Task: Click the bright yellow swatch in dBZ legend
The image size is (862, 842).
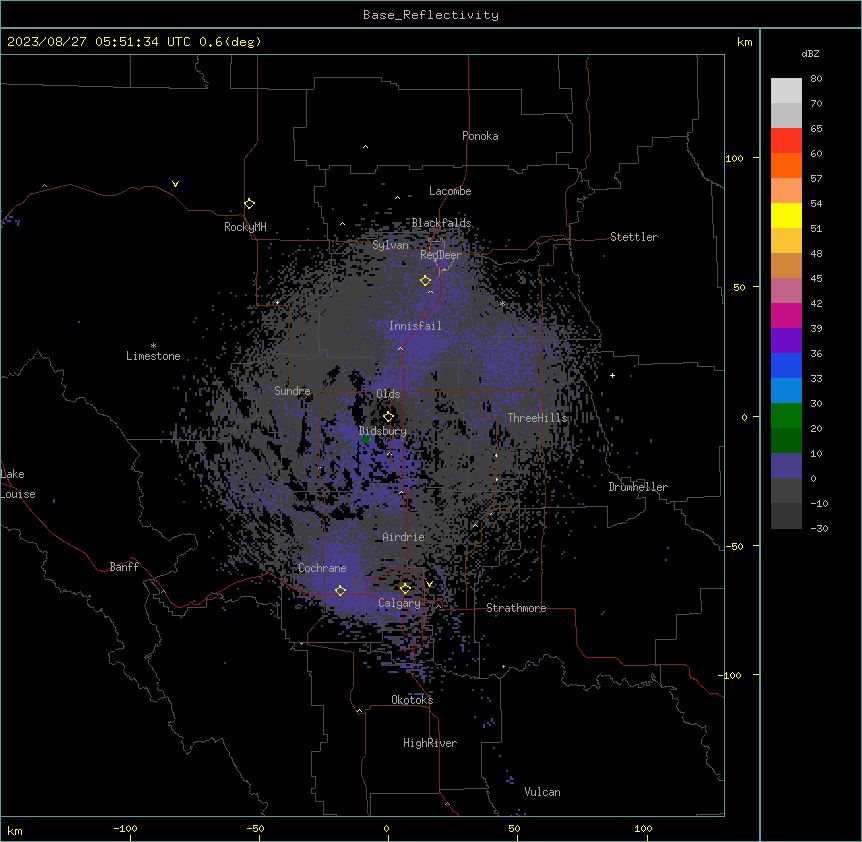Action: click(x=786, y=215)
